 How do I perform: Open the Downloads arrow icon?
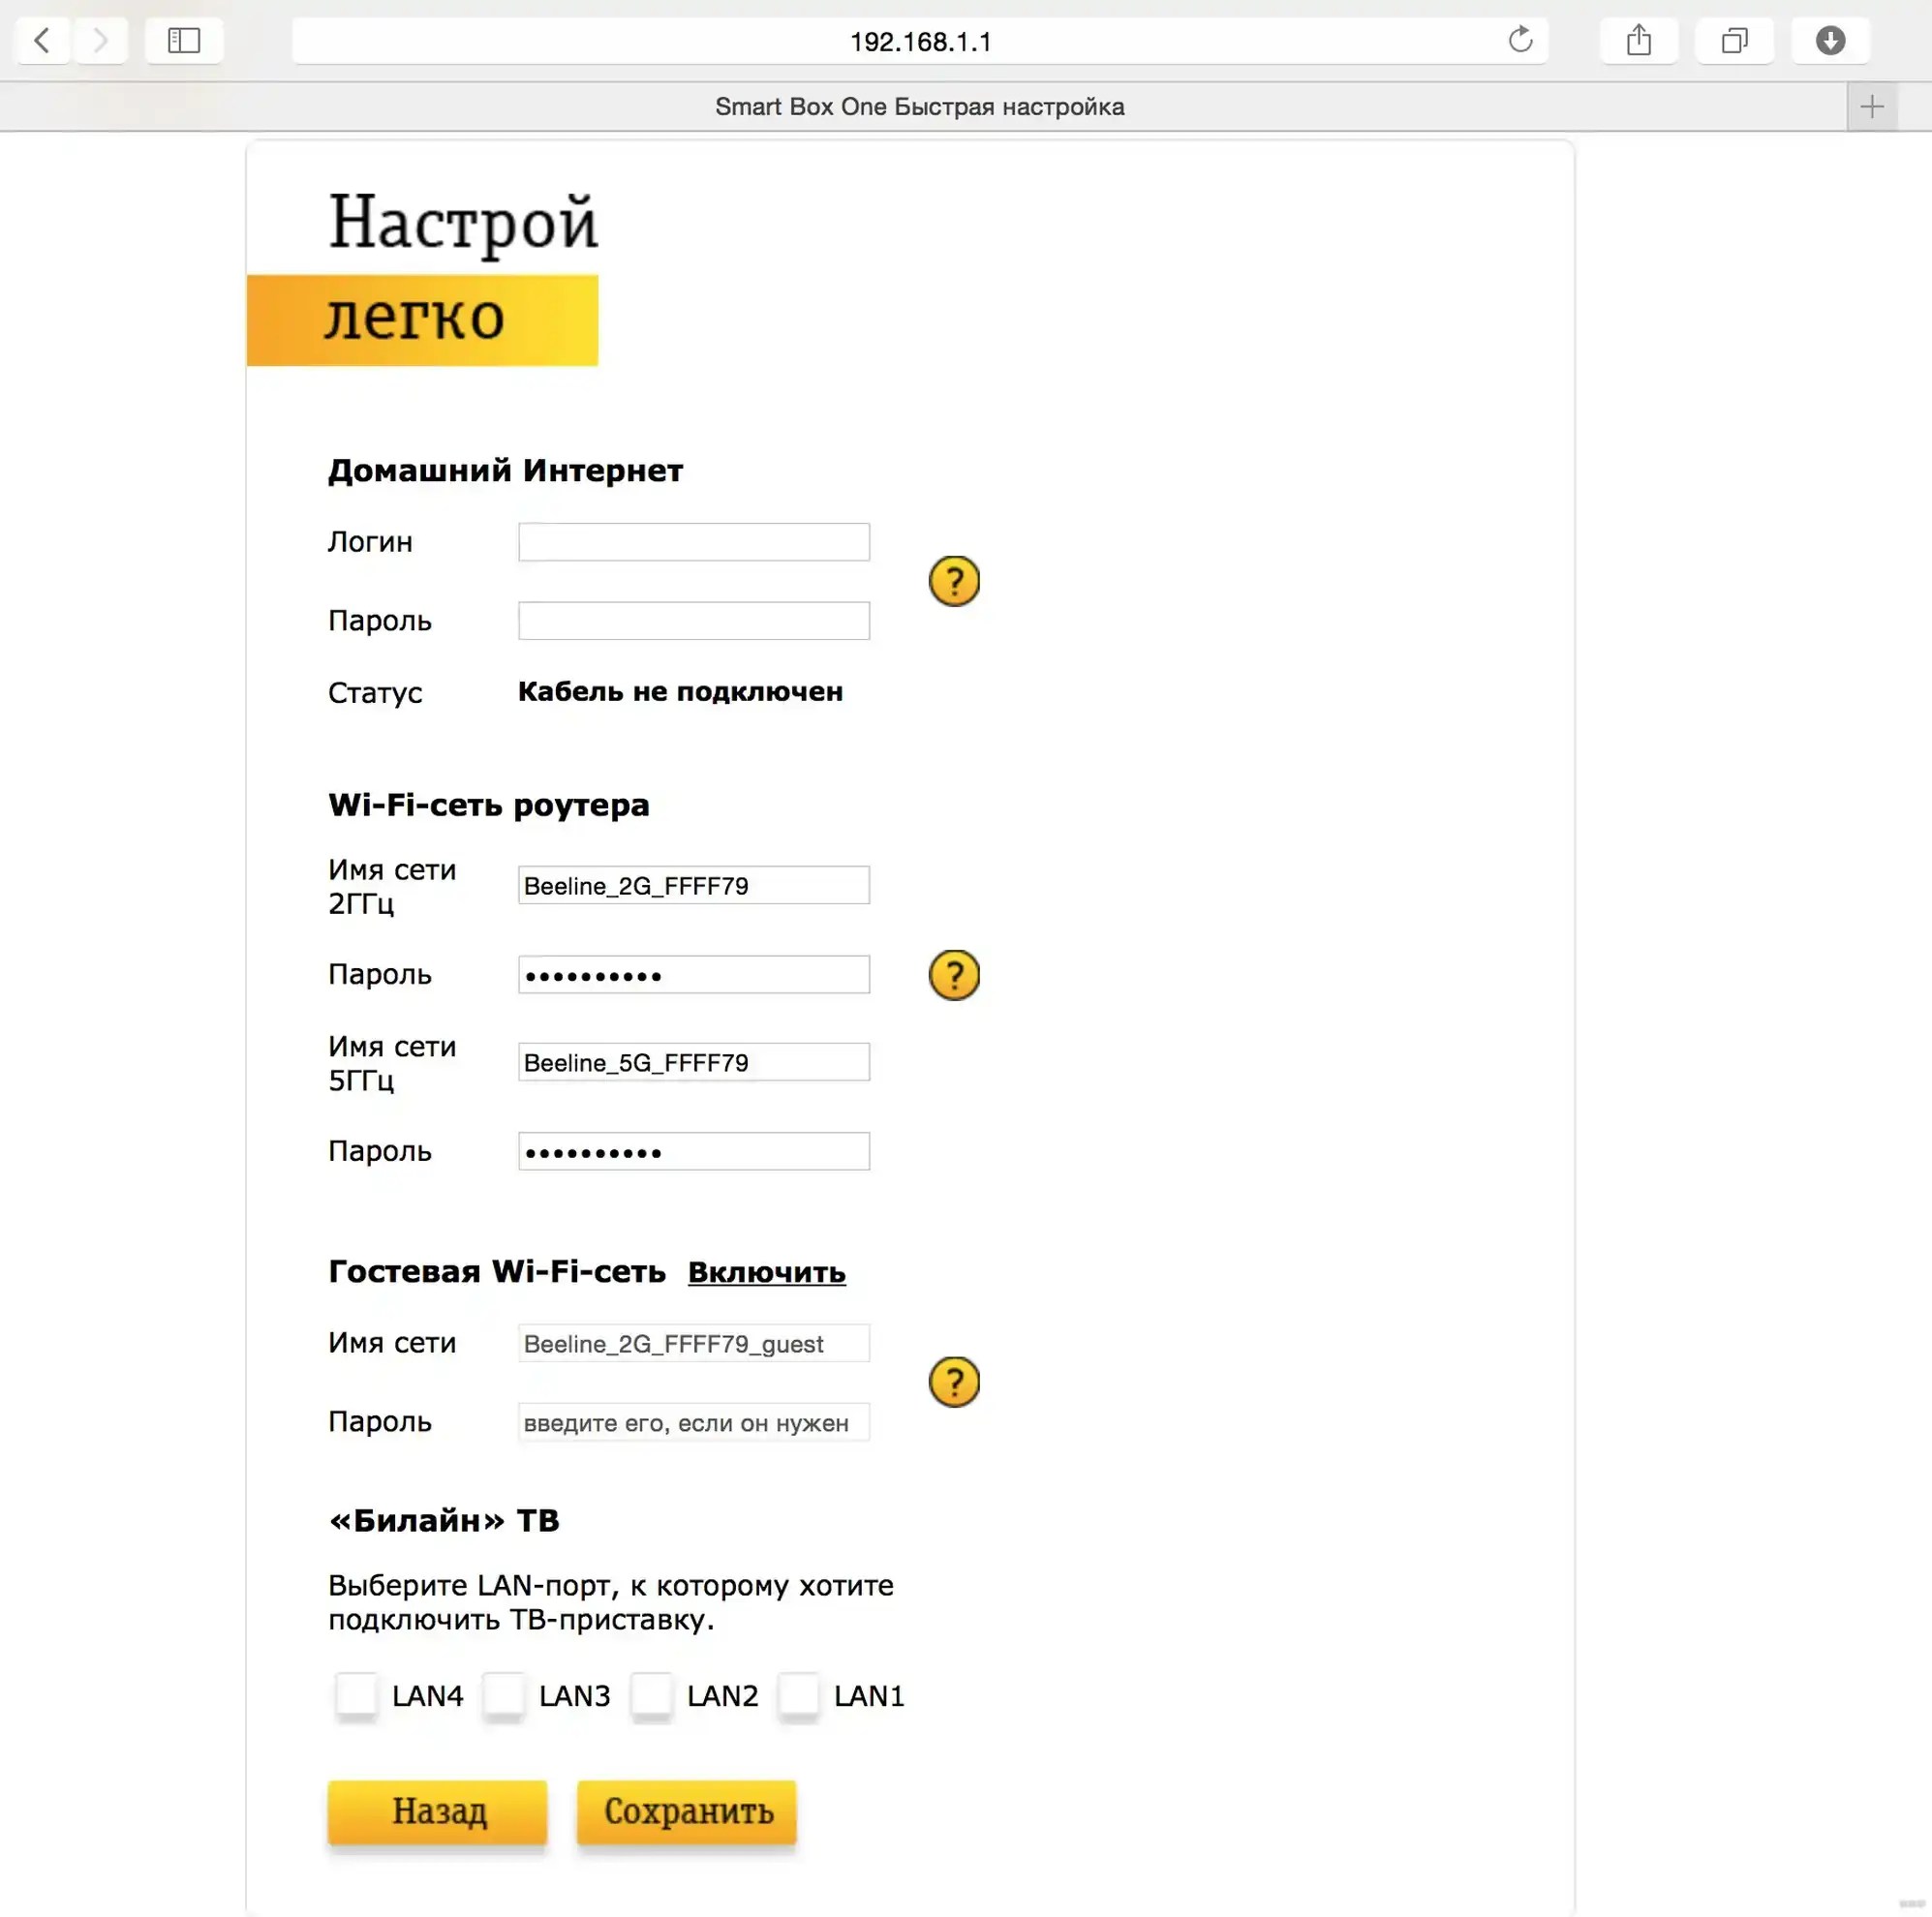(x=1830, y=41)
